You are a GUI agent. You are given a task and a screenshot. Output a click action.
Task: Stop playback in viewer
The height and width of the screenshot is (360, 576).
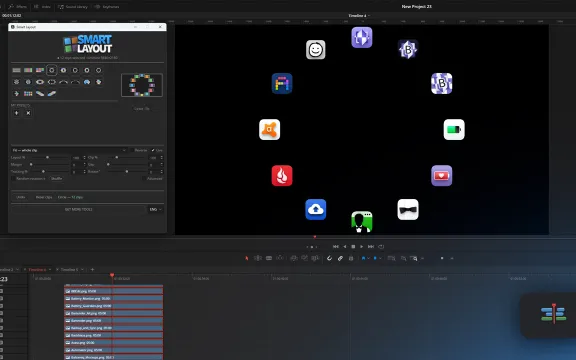coord(353,246)
